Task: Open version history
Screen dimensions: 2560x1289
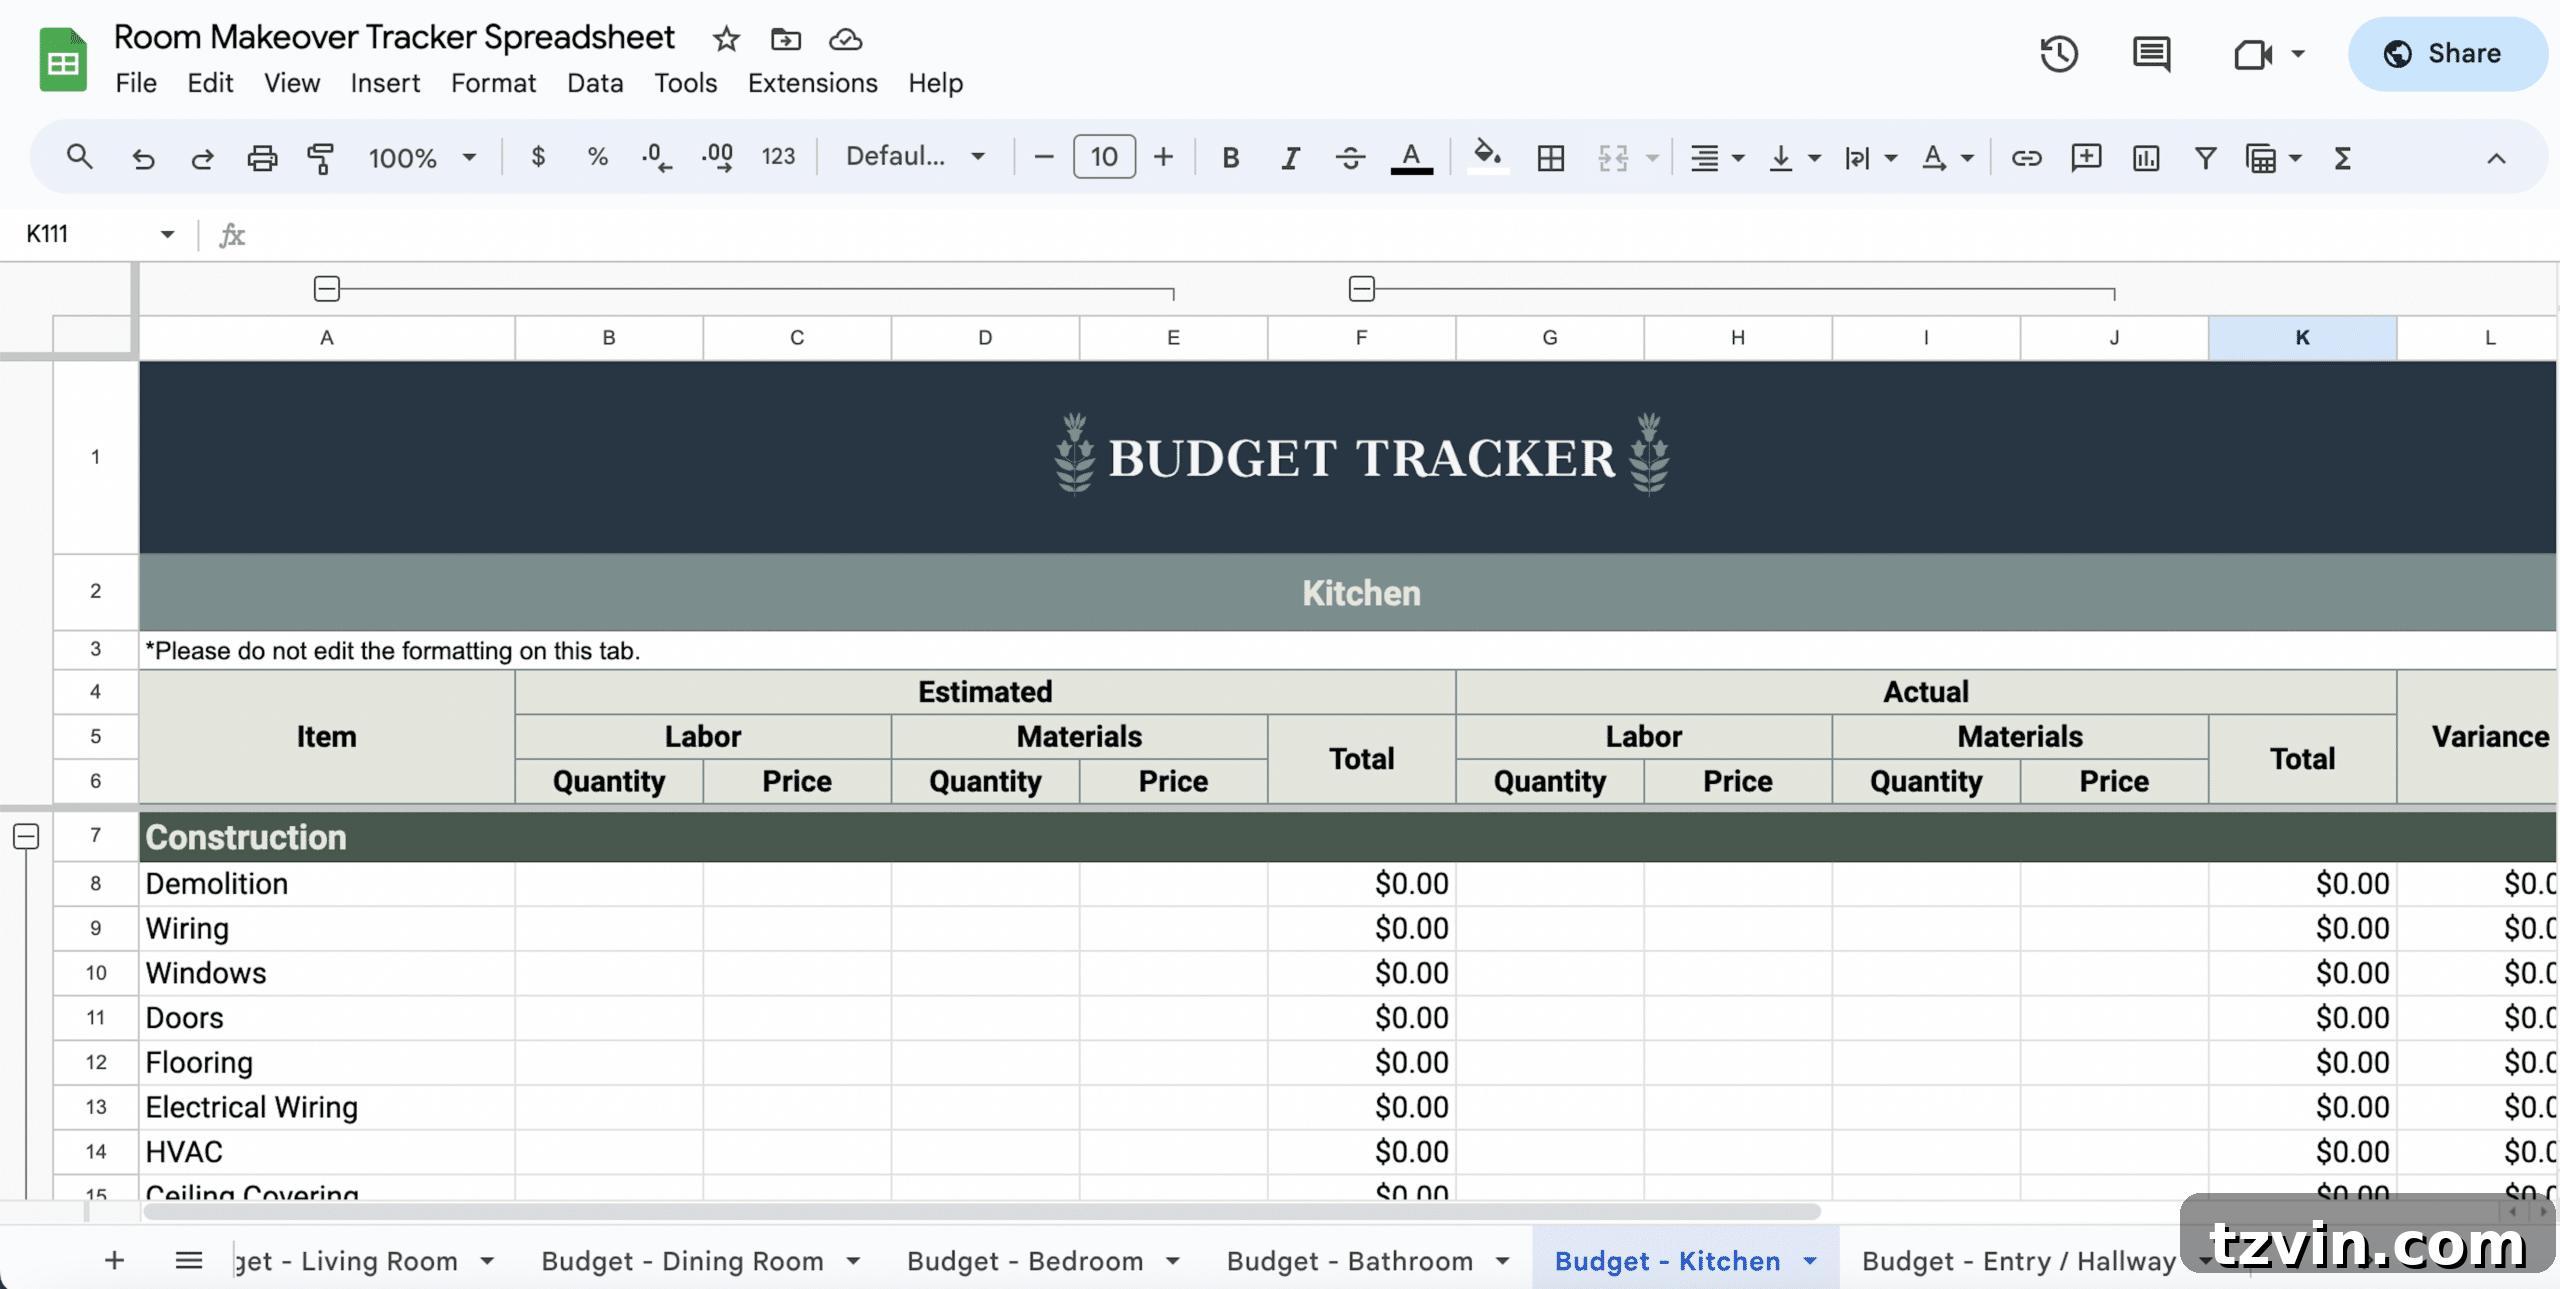Action: 2059,54
